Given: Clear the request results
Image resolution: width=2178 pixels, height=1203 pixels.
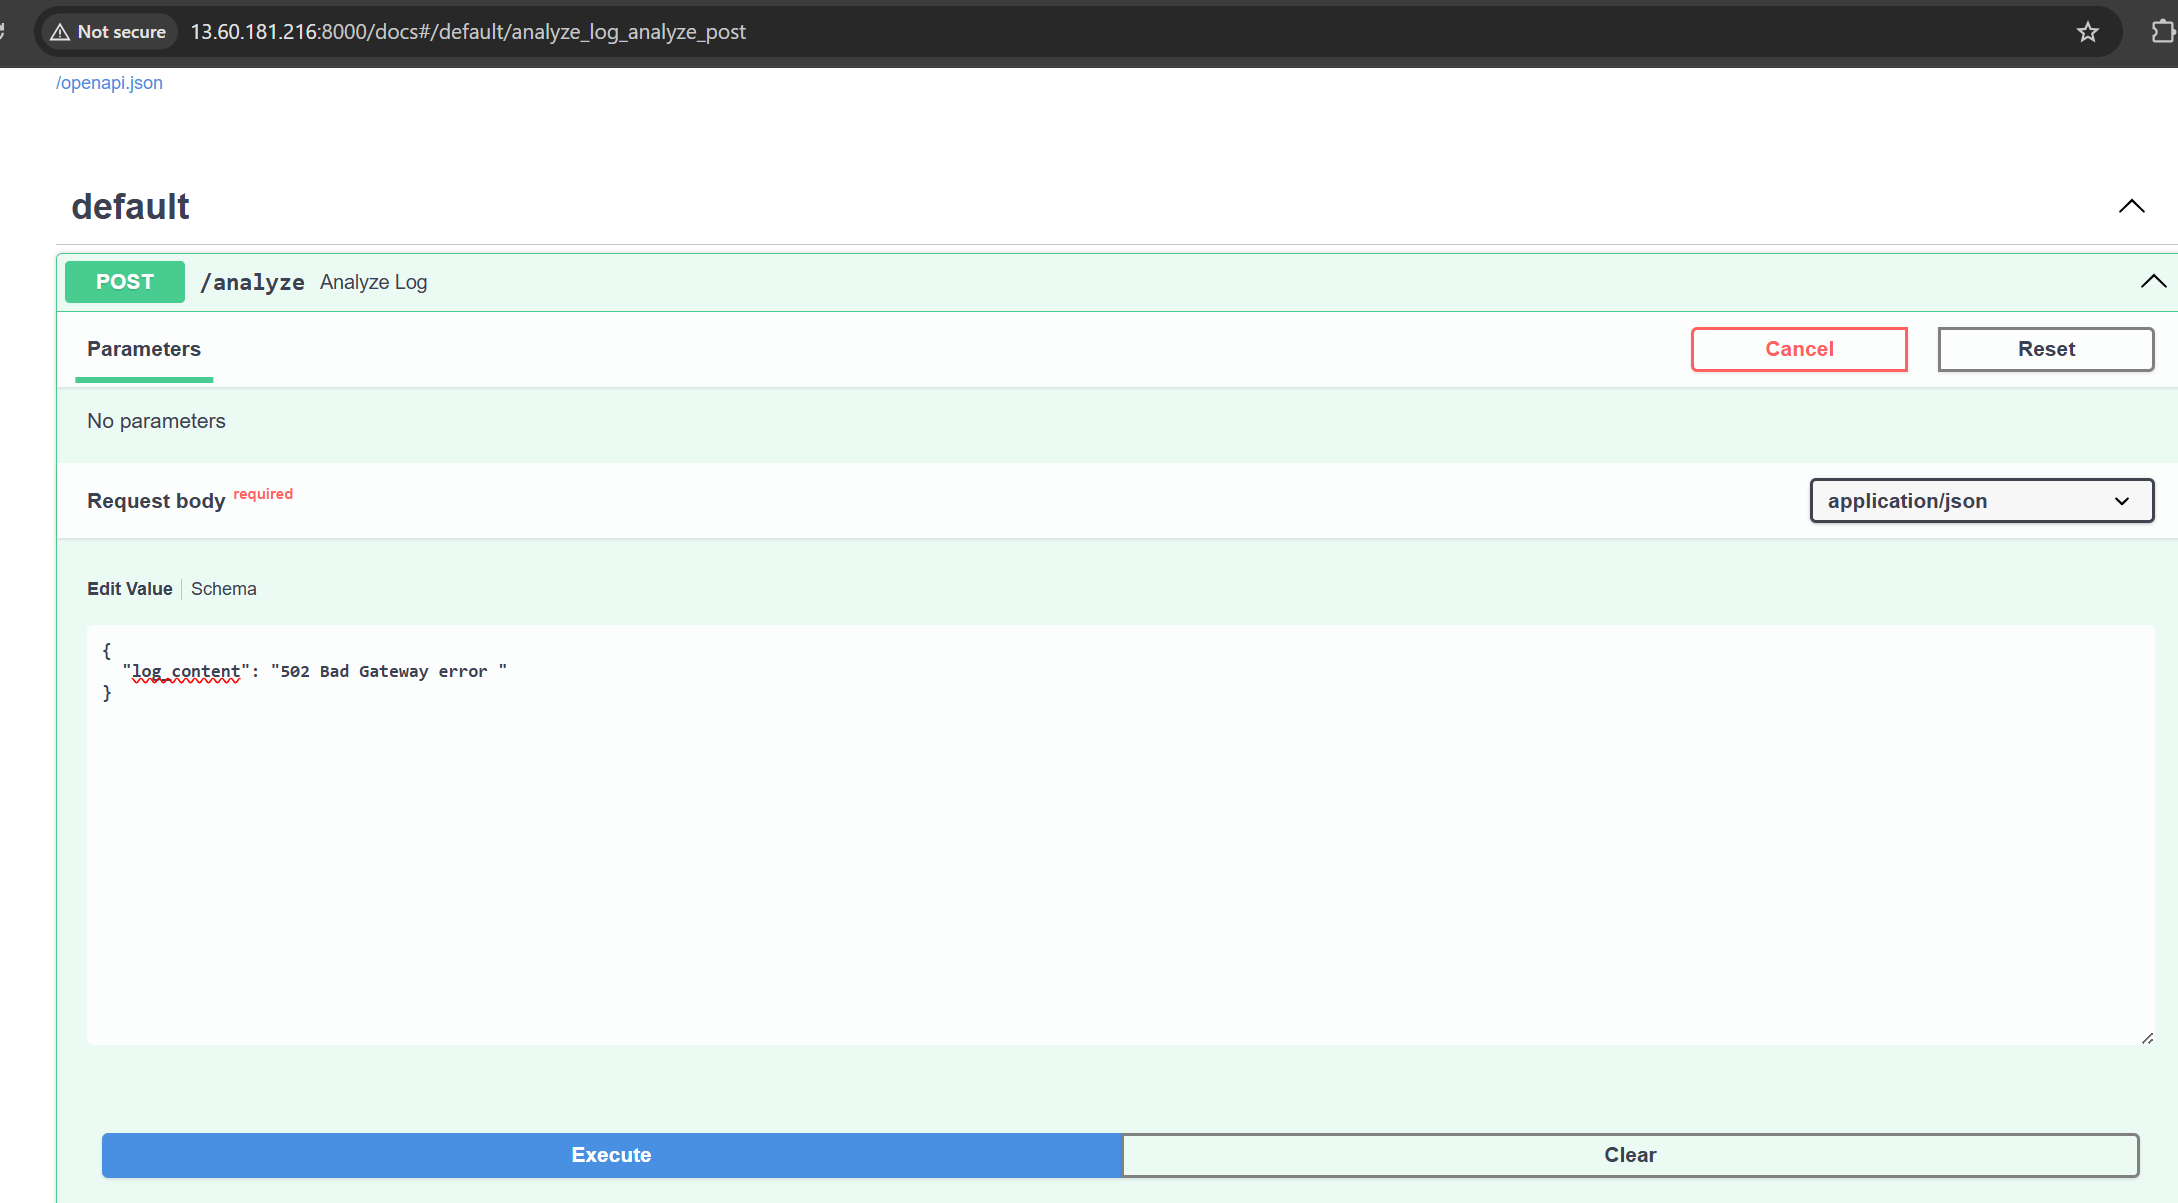Looking at the screenshot, I should pos(1630,1155).
